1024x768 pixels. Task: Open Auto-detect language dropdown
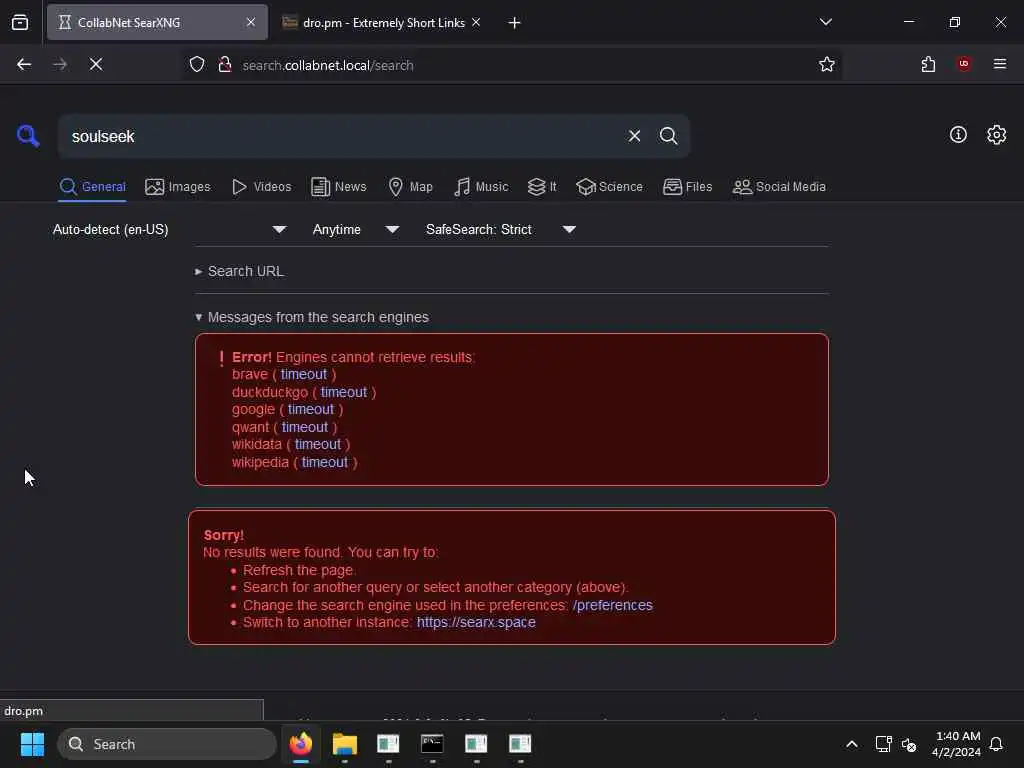point(170,229)
